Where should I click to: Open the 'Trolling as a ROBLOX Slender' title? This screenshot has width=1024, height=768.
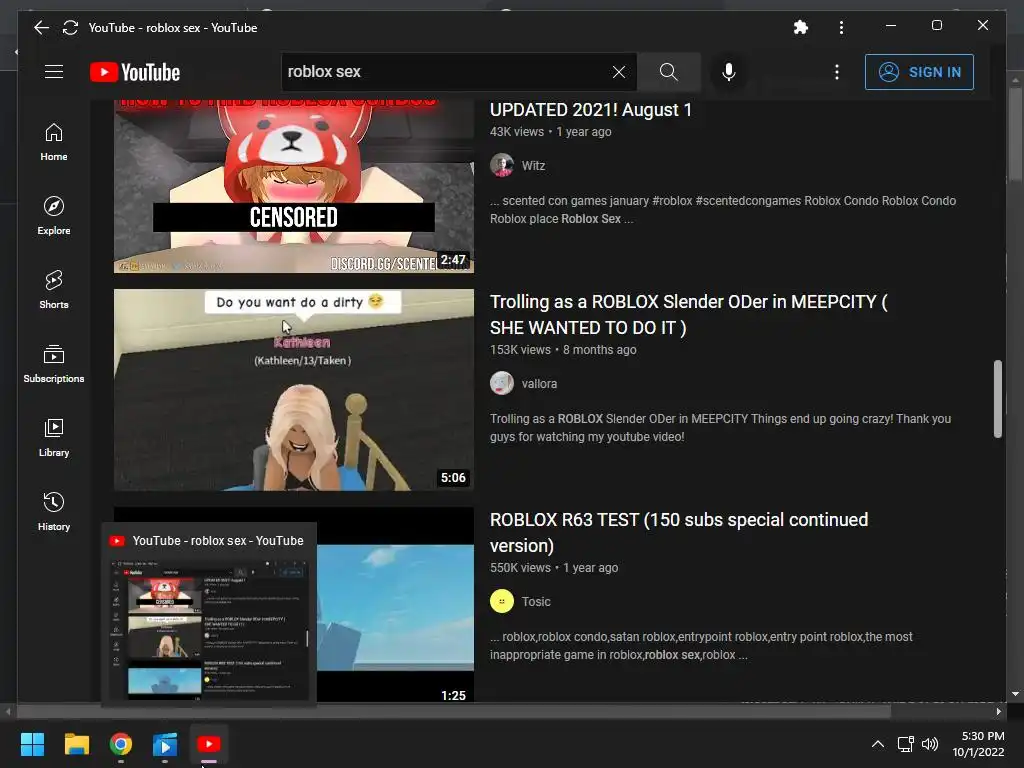(689, 314)
